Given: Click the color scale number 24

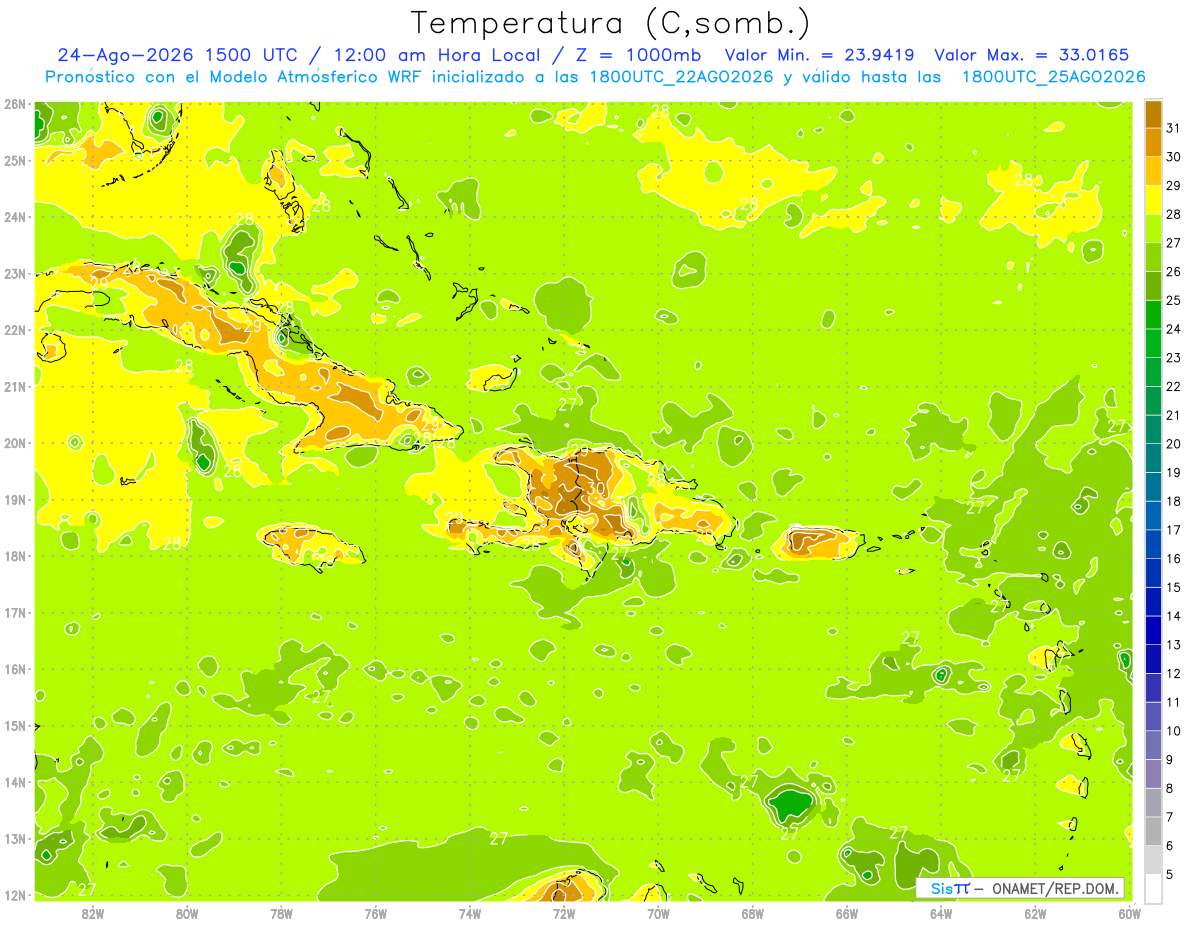Looking at the screenshot, I should point(1173,328).
